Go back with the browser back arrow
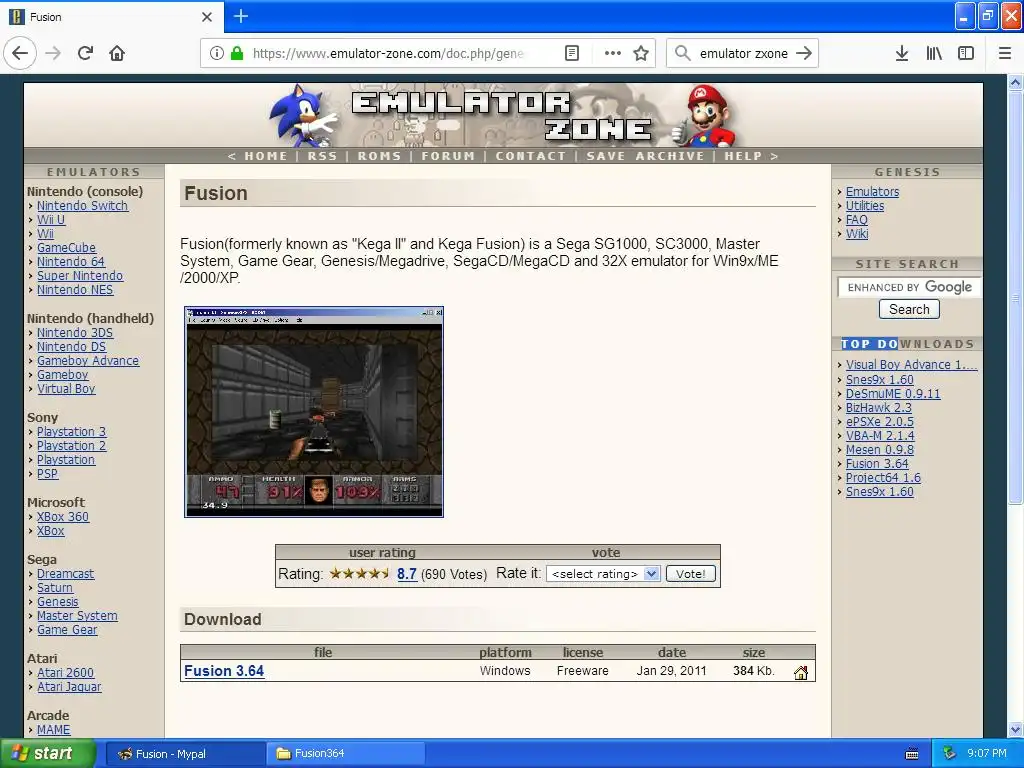 click(x=20, y=53)
